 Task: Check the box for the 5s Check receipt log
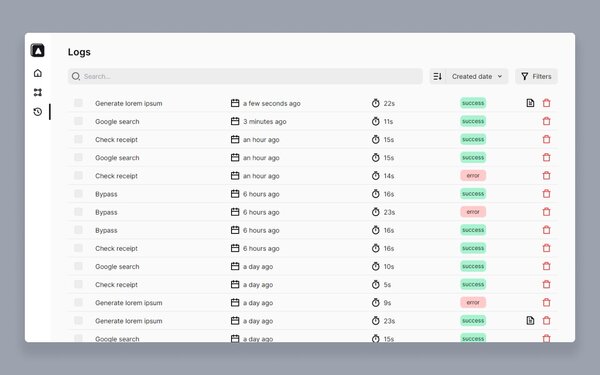tap(78, 284)
